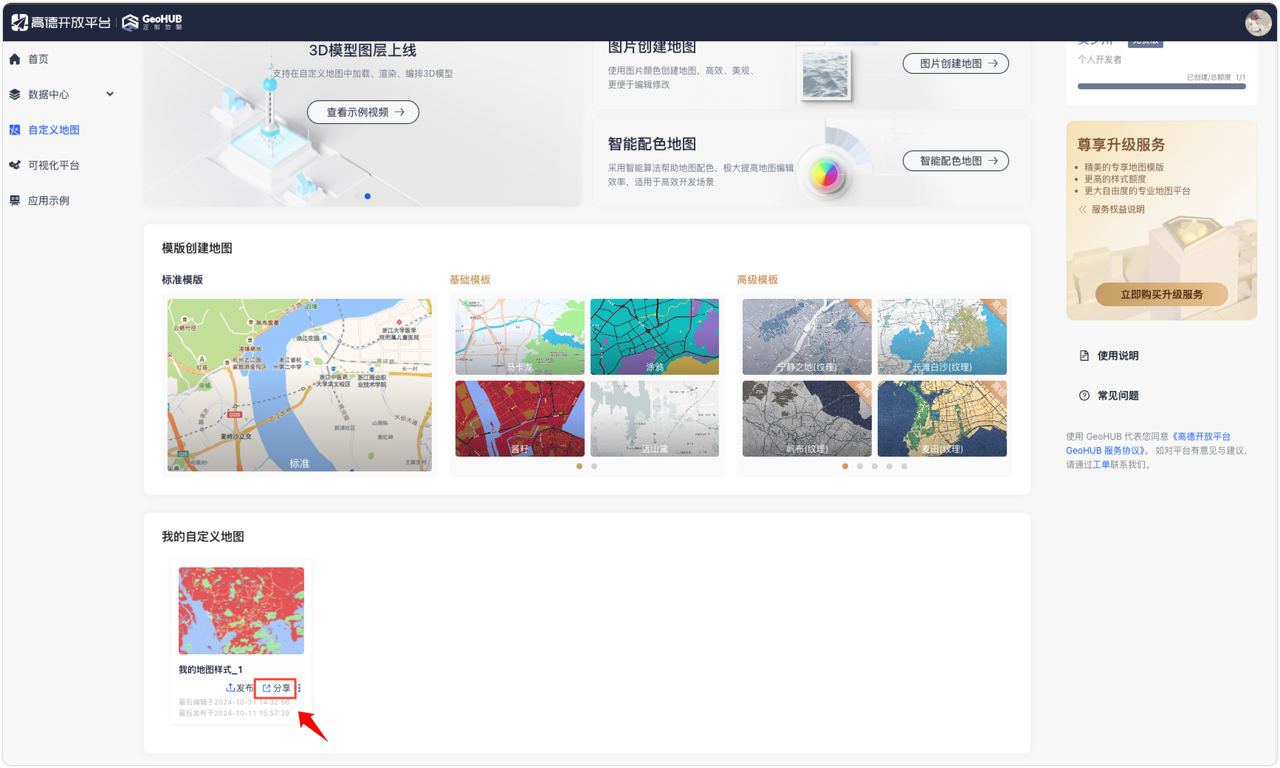Viewport: 1280px width, 768px height.
Task: Click the 首页 home icon
Action: click(x=15, y=59)
